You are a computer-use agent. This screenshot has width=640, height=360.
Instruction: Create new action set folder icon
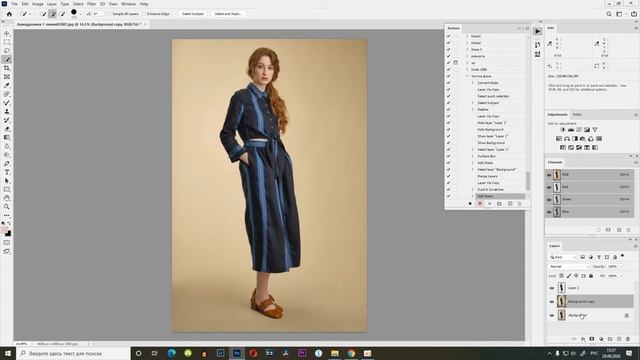pos(499,203)
